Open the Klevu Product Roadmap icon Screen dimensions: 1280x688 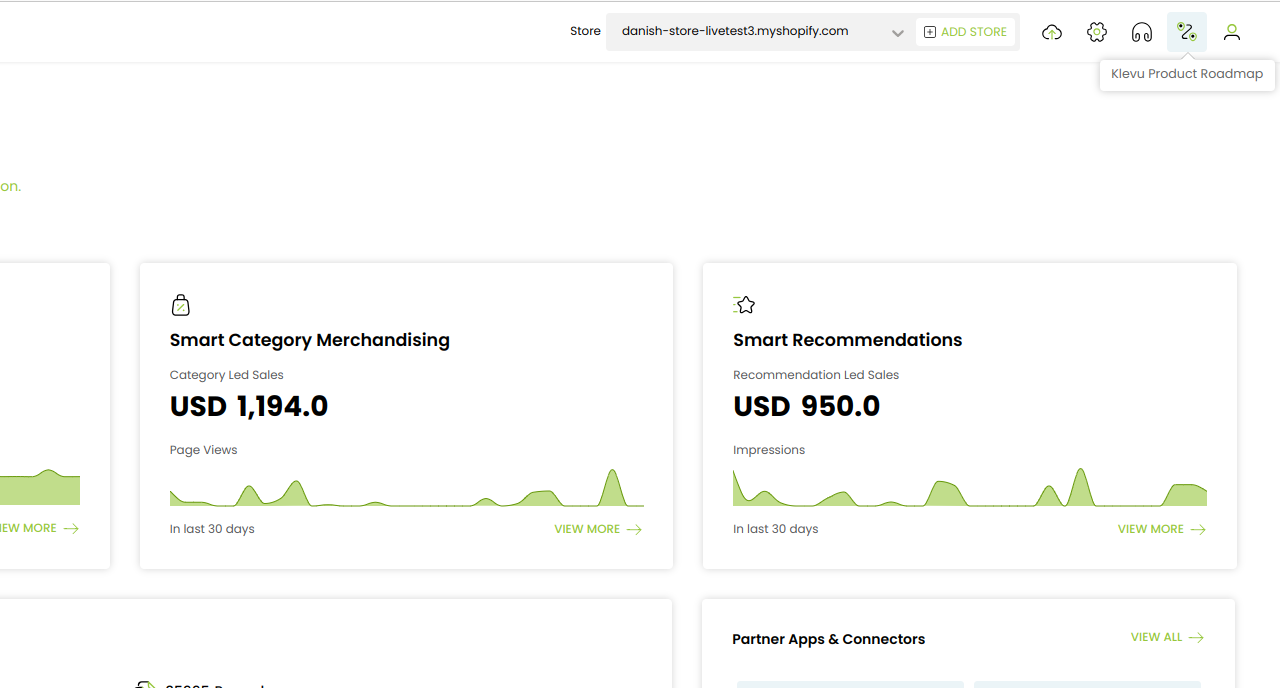pyautogui.click(x=1187, y=32)
